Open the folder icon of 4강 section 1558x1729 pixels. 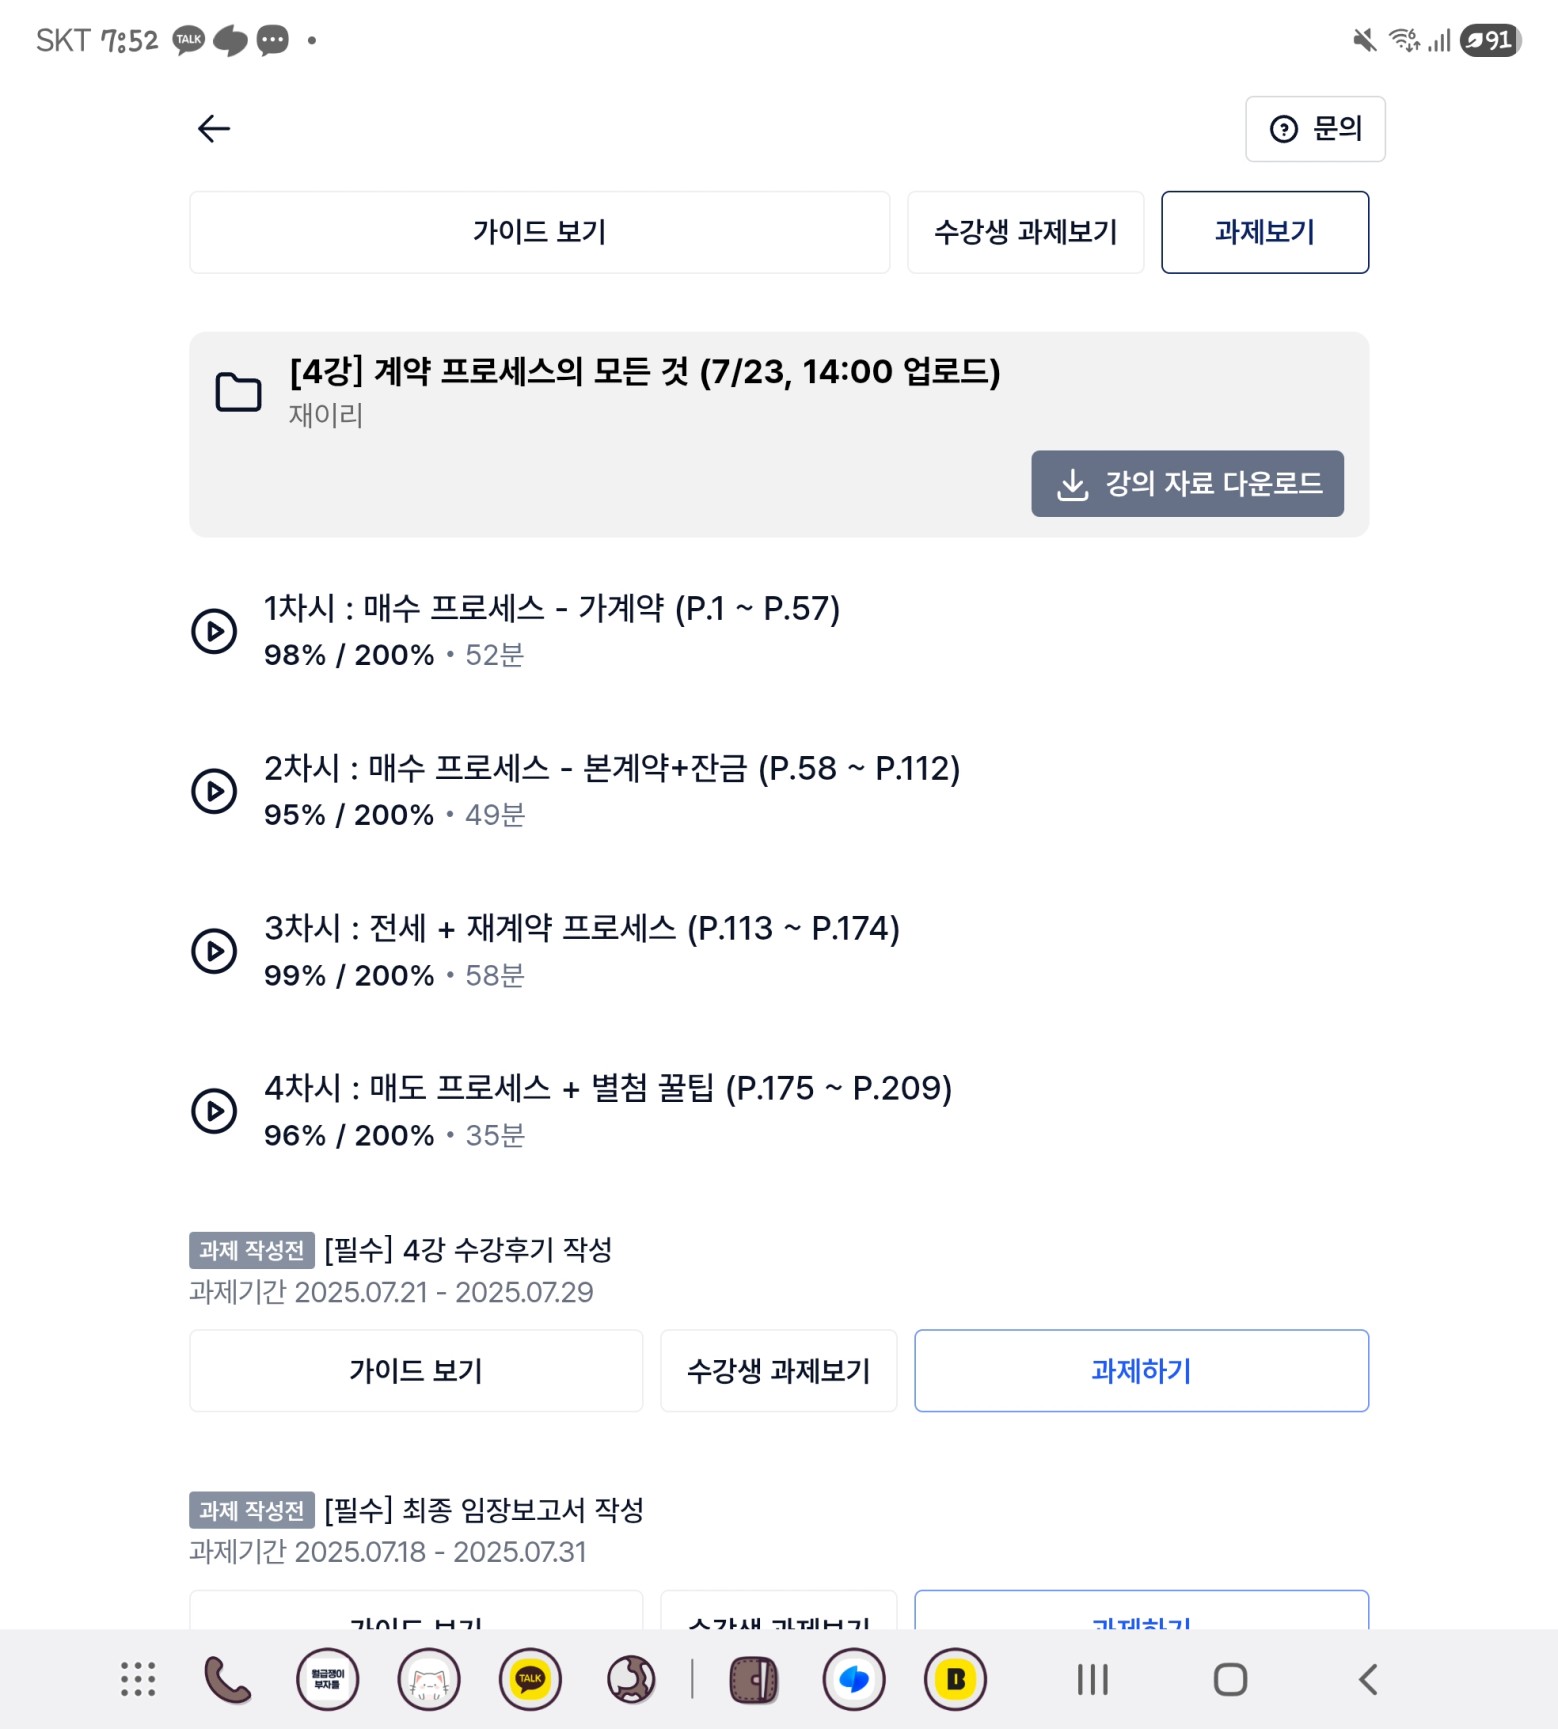(x=238, y=392)
